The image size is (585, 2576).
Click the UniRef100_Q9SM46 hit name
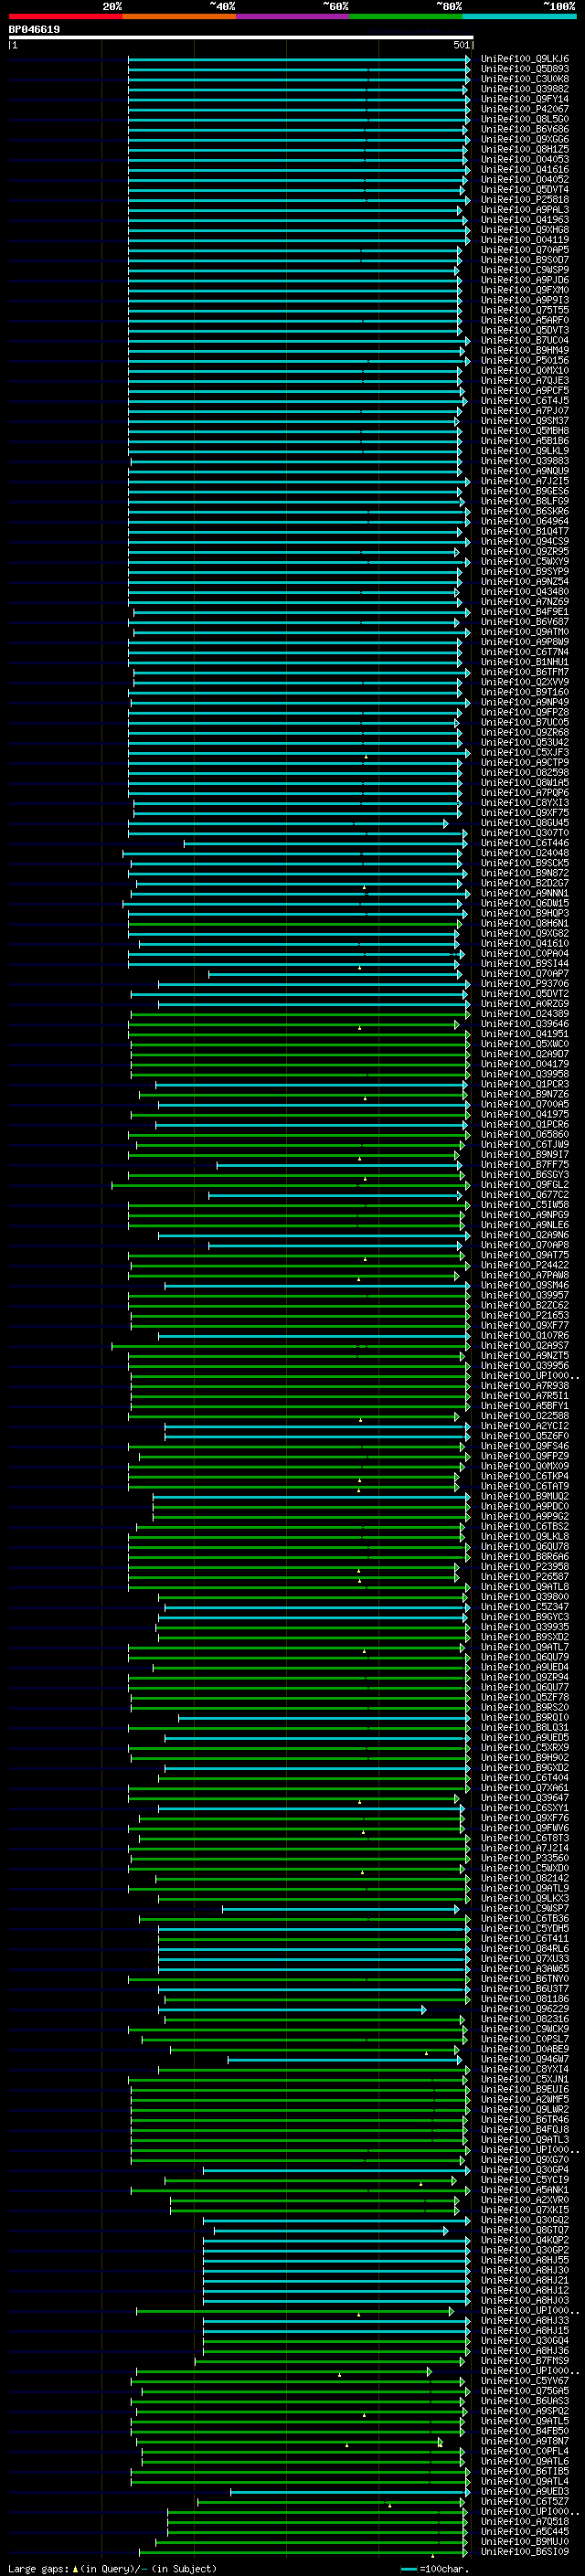525,1285
